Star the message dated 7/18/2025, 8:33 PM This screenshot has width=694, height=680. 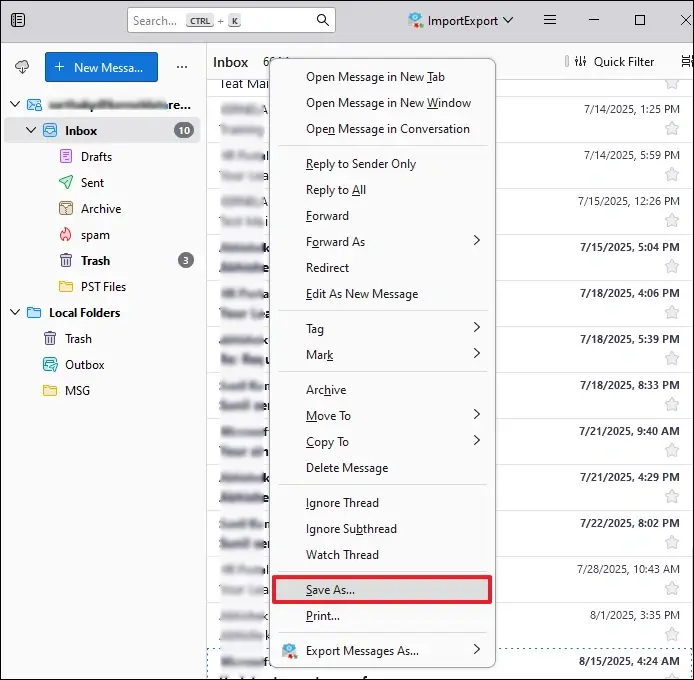(672, 404)
